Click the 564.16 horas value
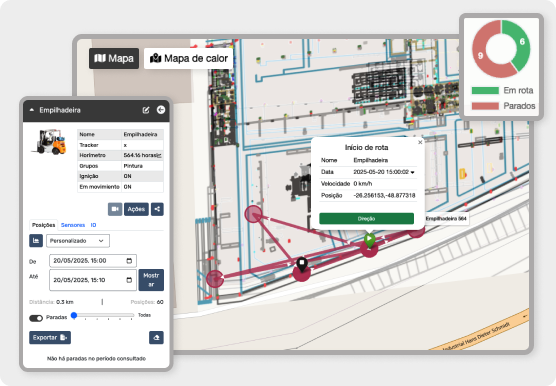Viewport: 556px width, 386px height. click(140, 155)
